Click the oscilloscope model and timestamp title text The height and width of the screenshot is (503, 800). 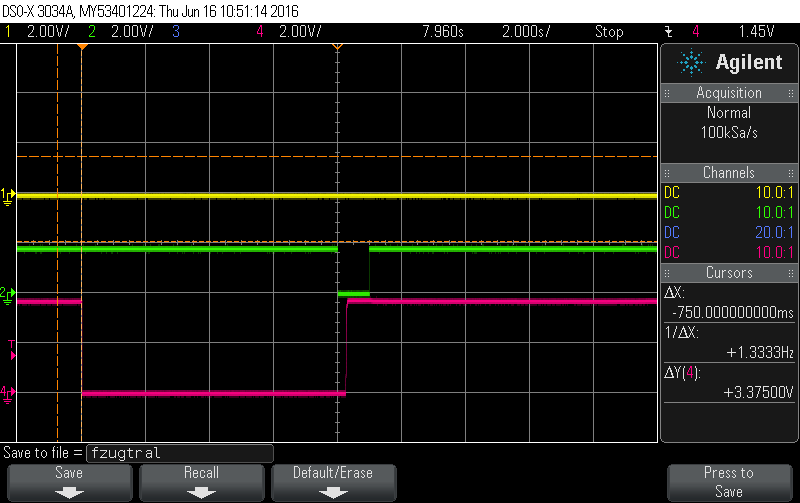(x=150, y=11)
